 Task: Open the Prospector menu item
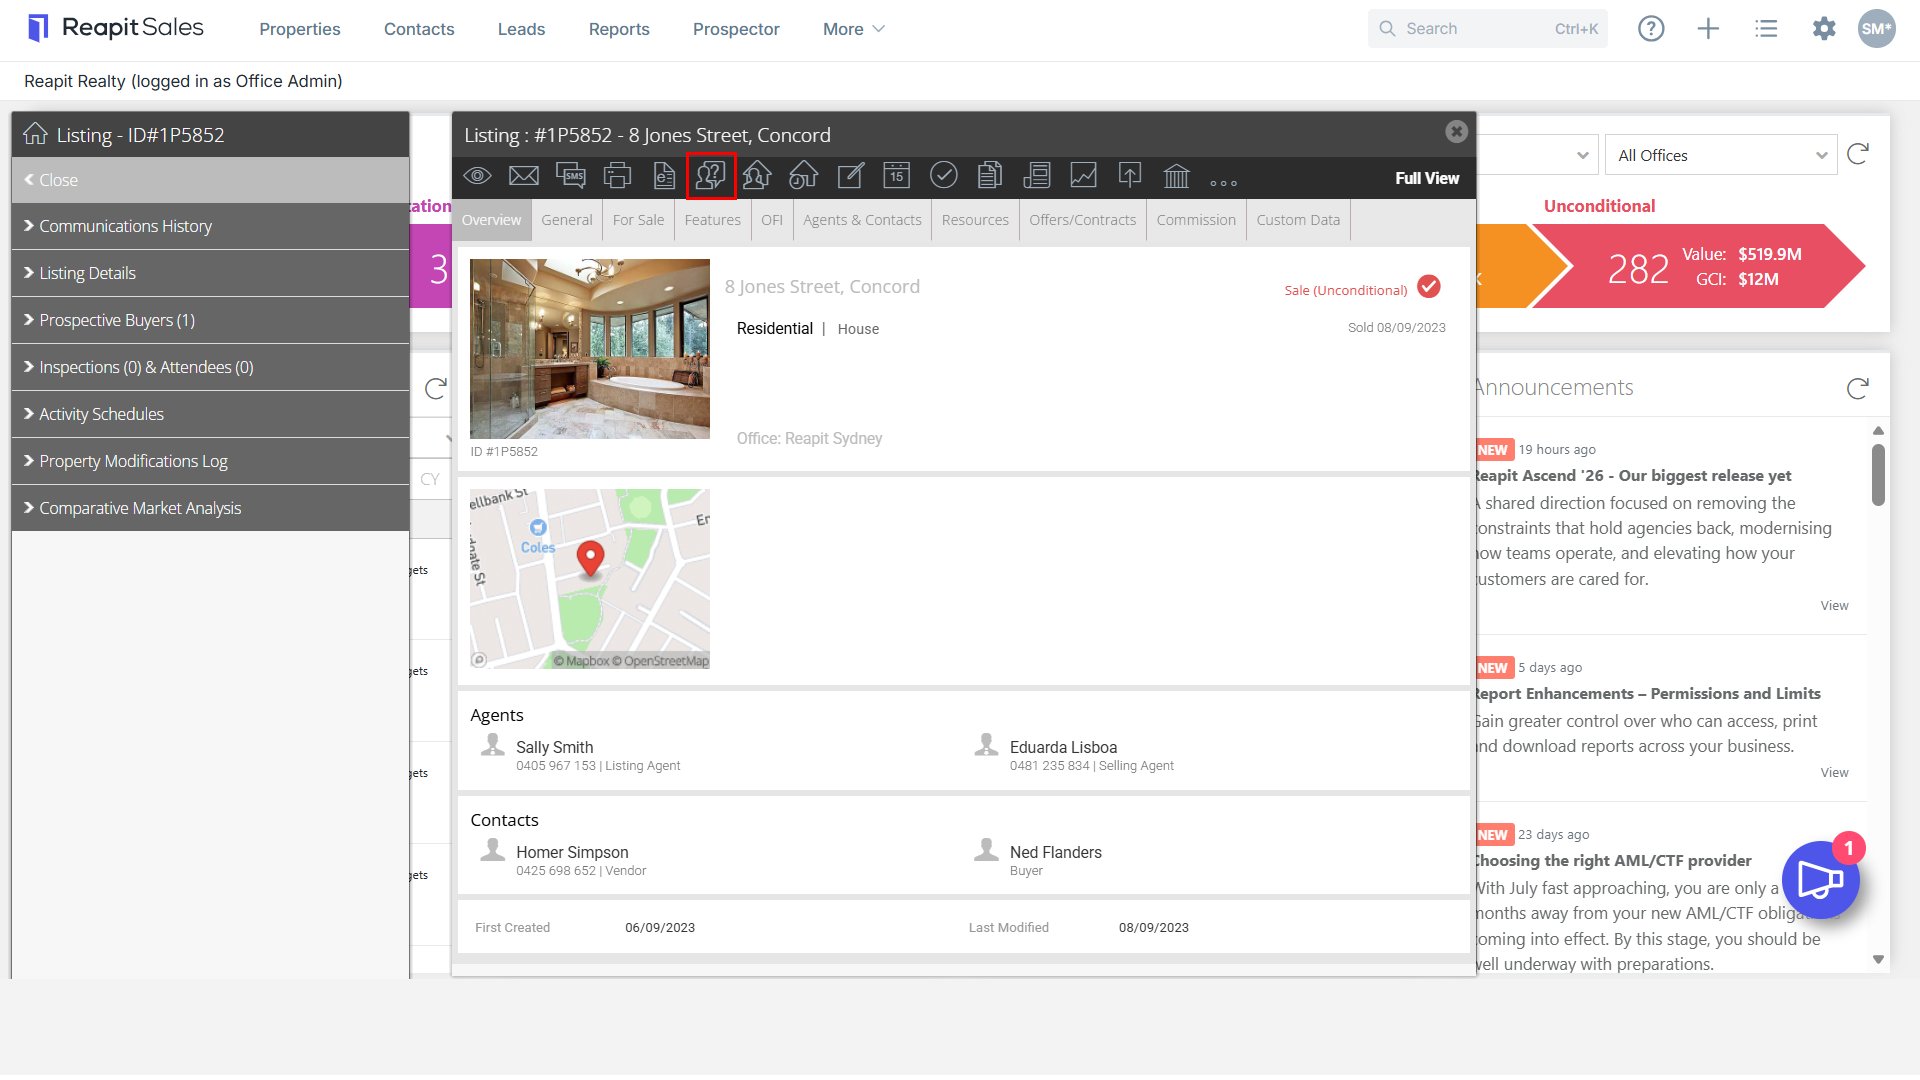736,29
